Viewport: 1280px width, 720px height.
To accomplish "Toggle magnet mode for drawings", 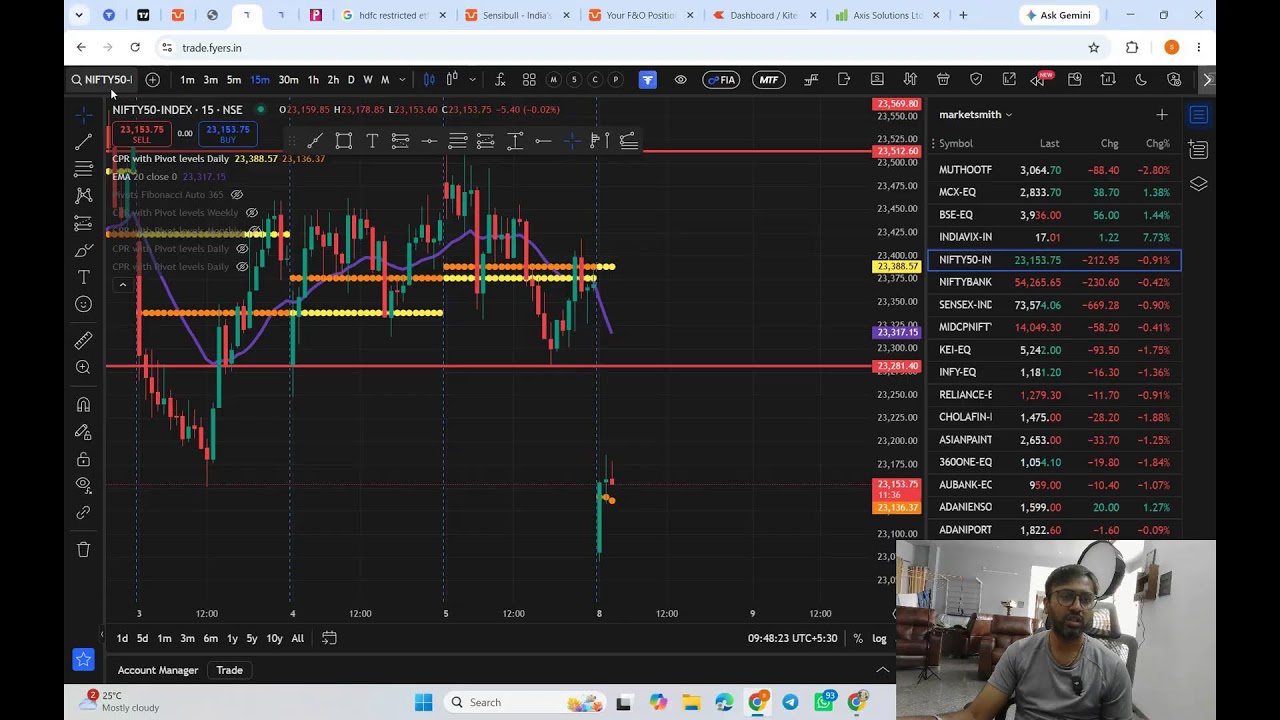I will tap(84, 405).
